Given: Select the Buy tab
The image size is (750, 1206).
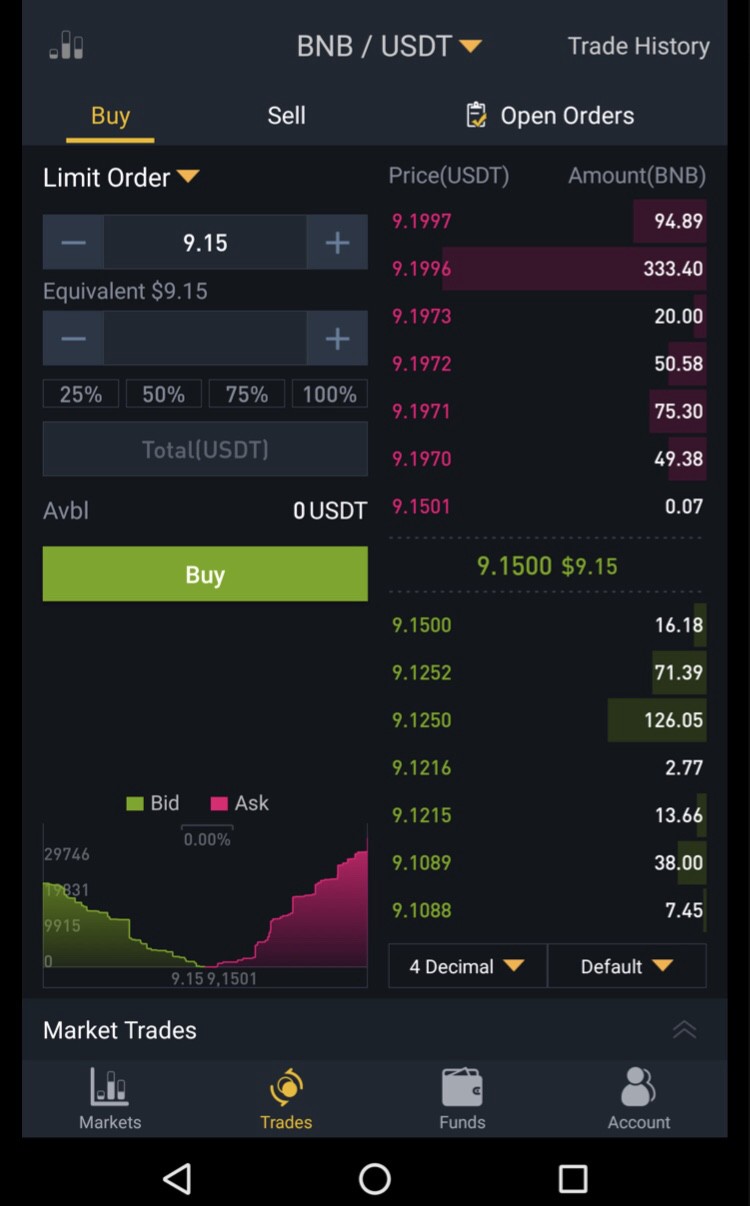Looking at the screenshot, I should coord(110,115).
